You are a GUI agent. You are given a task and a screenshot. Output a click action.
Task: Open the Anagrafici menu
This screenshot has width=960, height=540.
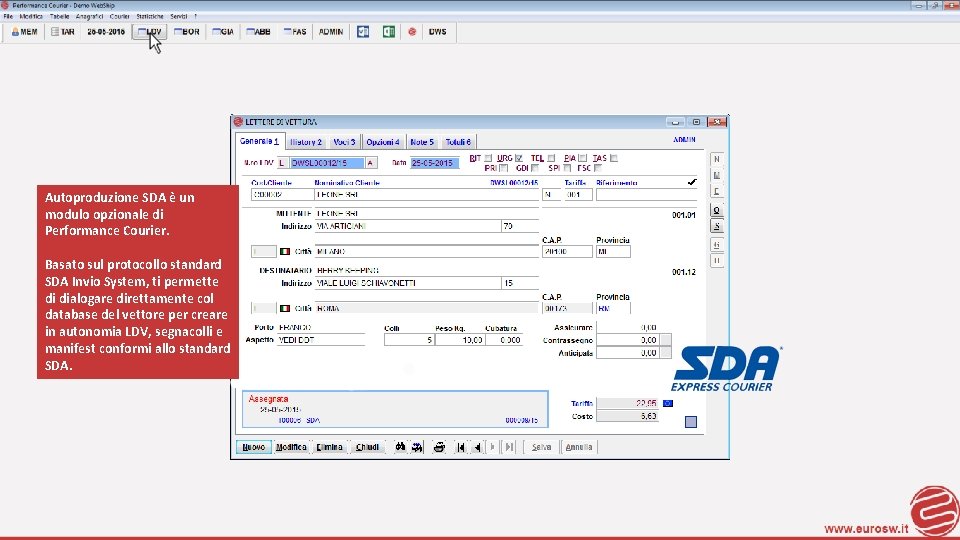[x=89, y=17]
